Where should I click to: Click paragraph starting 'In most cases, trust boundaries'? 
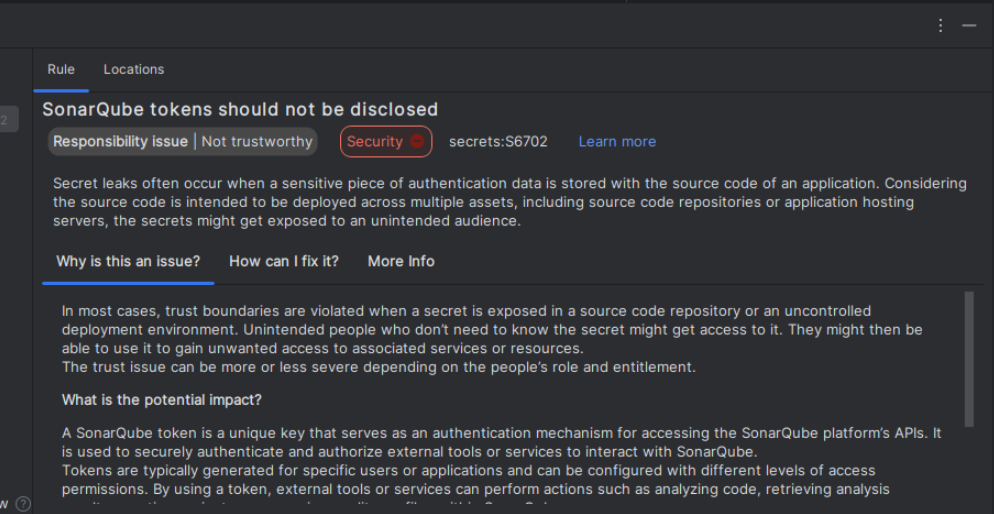click(x=492, y=330)
